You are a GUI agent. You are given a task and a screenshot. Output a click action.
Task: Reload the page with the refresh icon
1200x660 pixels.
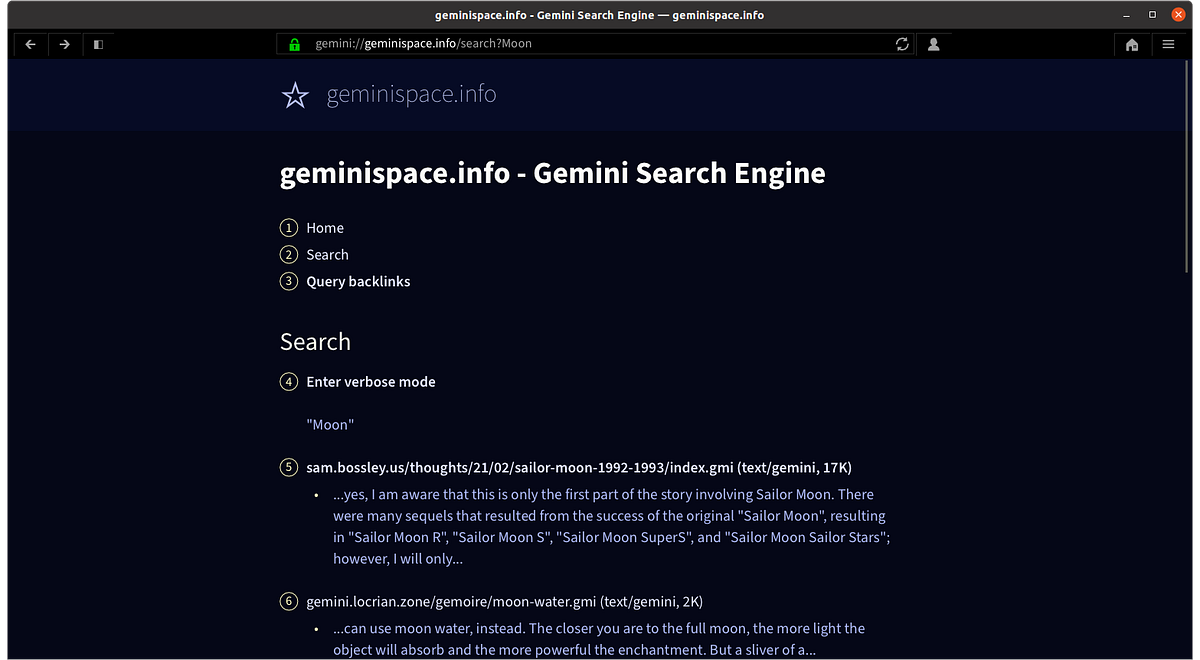[x=902, y=44]
